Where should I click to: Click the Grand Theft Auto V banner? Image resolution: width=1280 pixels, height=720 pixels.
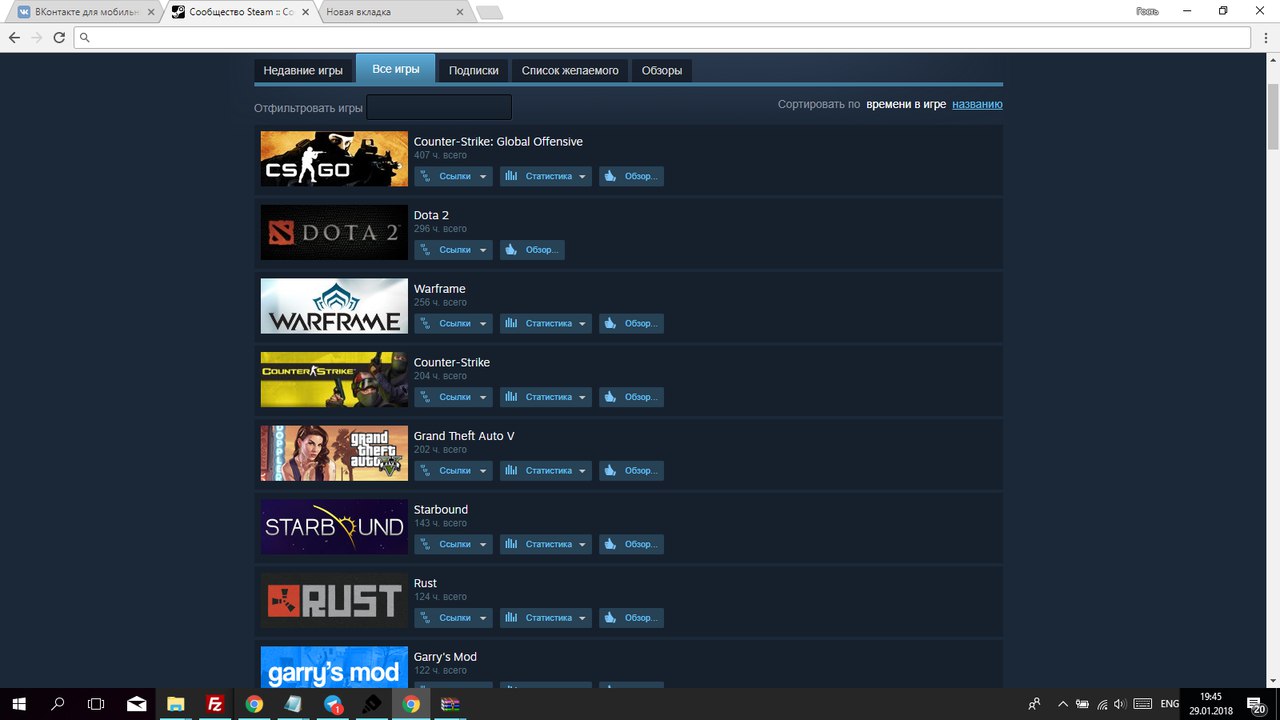click(x=334, y=453)
